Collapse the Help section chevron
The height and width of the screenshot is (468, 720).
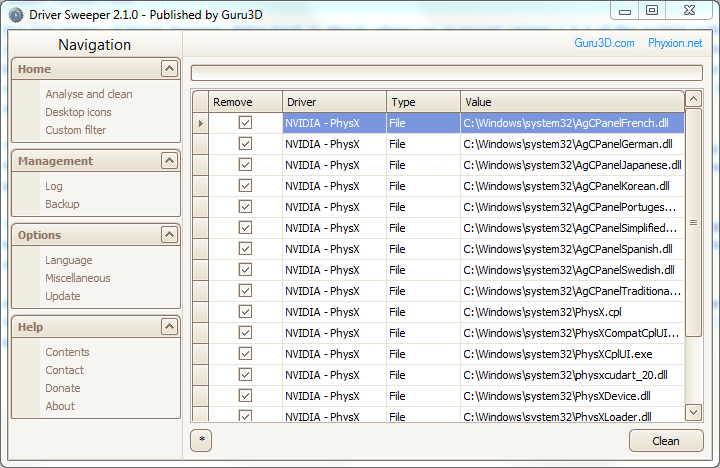pyautogui.click(x=169, y=327)
